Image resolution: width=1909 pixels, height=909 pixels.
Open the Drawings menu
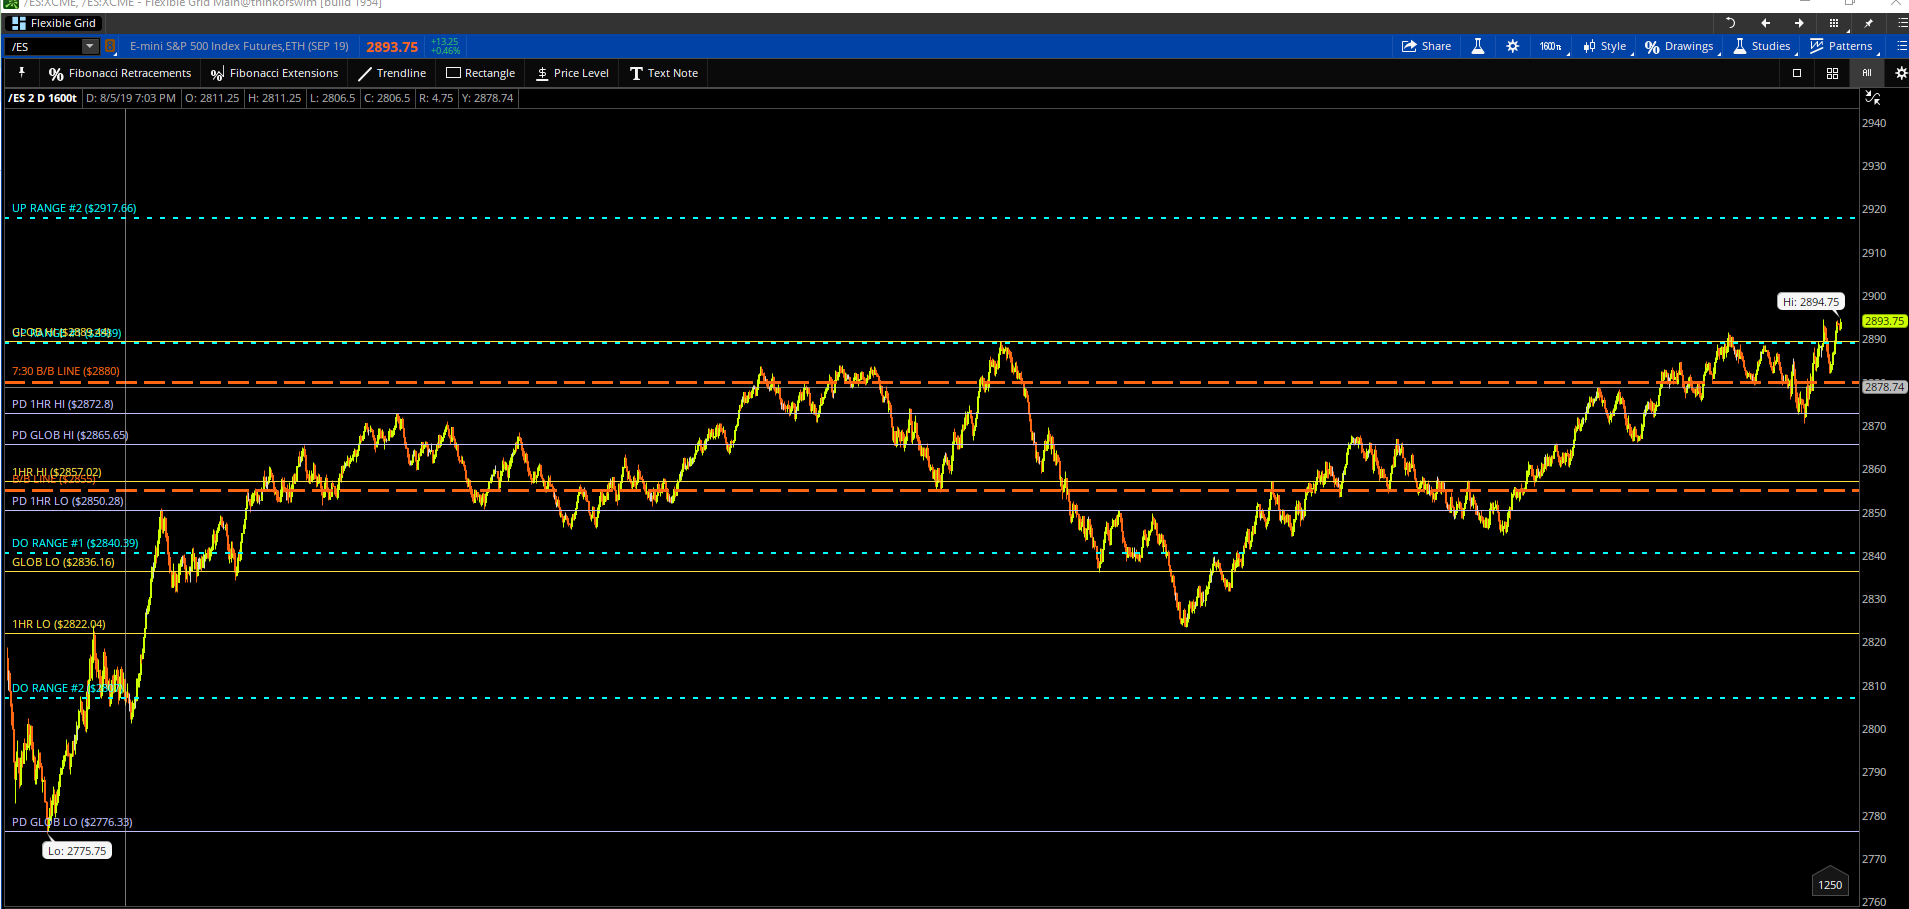click(x=1680, y=46)
